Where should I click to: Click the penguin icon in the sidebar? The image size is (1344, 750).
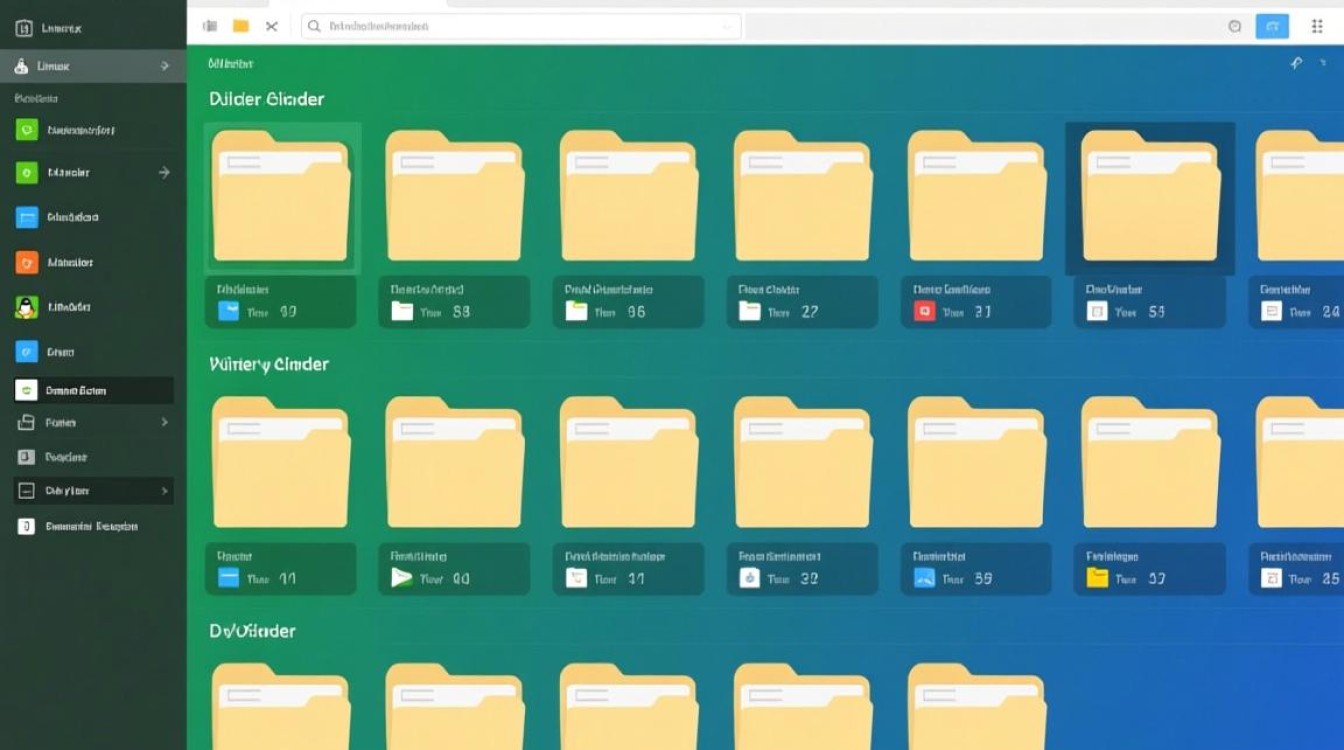(27, 307)
